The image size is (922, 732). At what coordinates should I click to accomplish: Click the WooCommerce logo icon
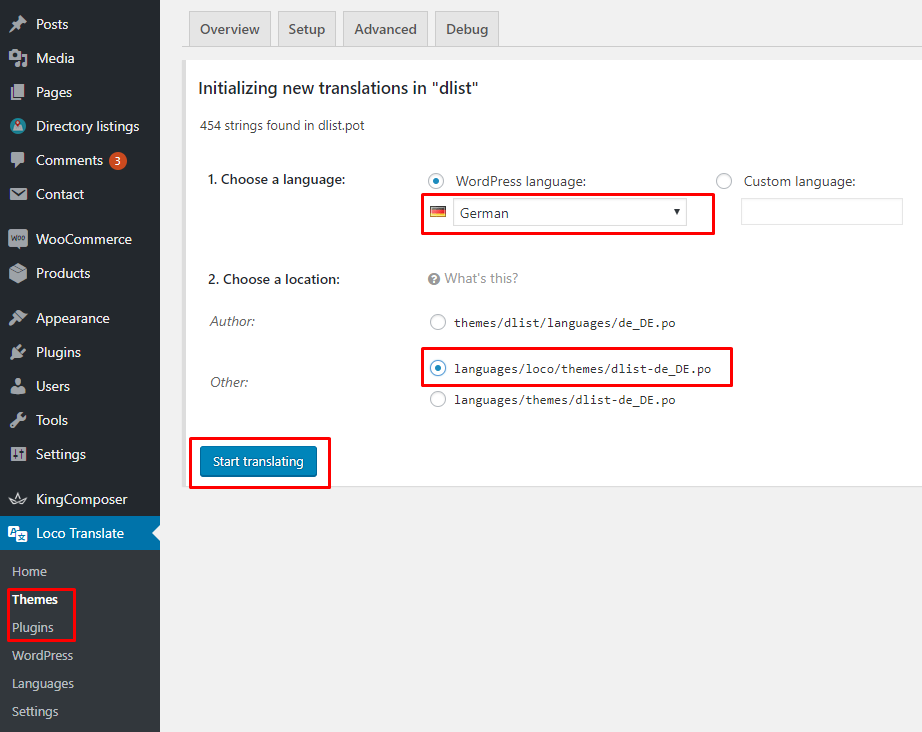(18, 239)
